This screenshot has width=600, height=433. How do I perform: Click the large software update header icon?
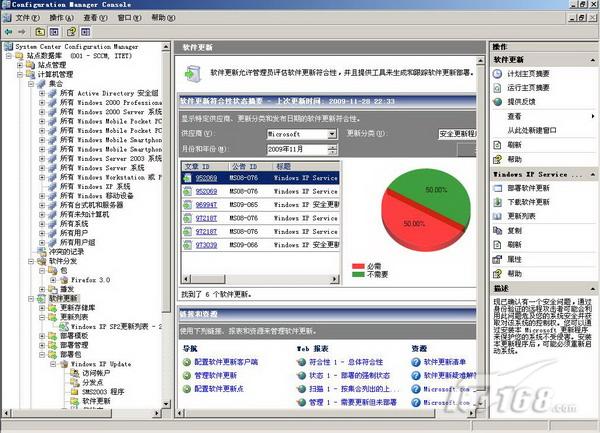click(x=193, y=73)
